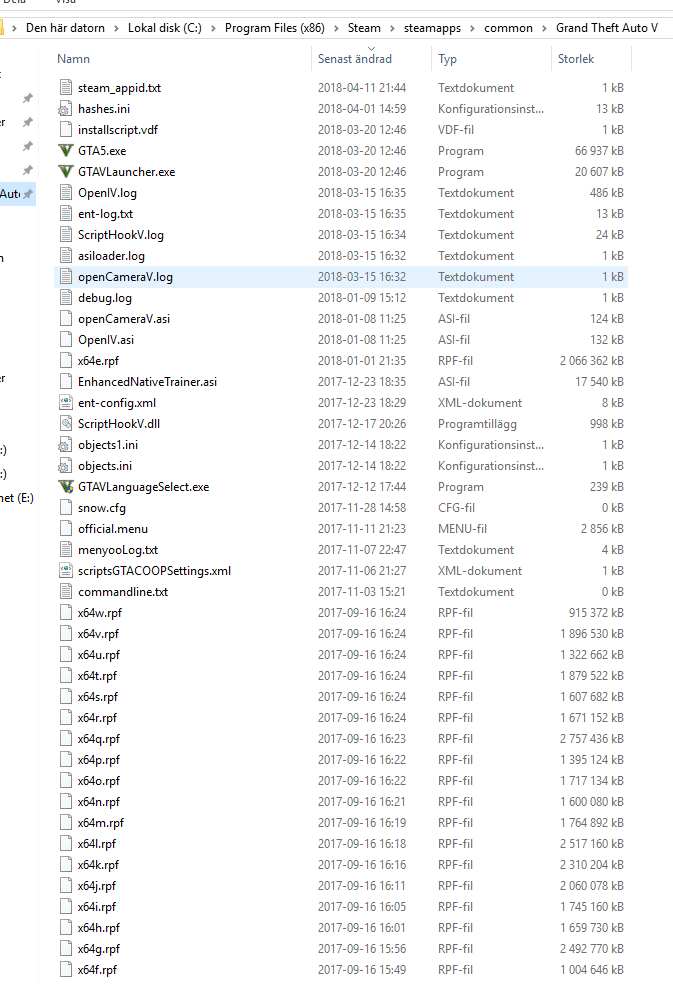Click the GTAVLanguageSelect.exe icon
Viewport: 673px width, 1000px height.
65,487
